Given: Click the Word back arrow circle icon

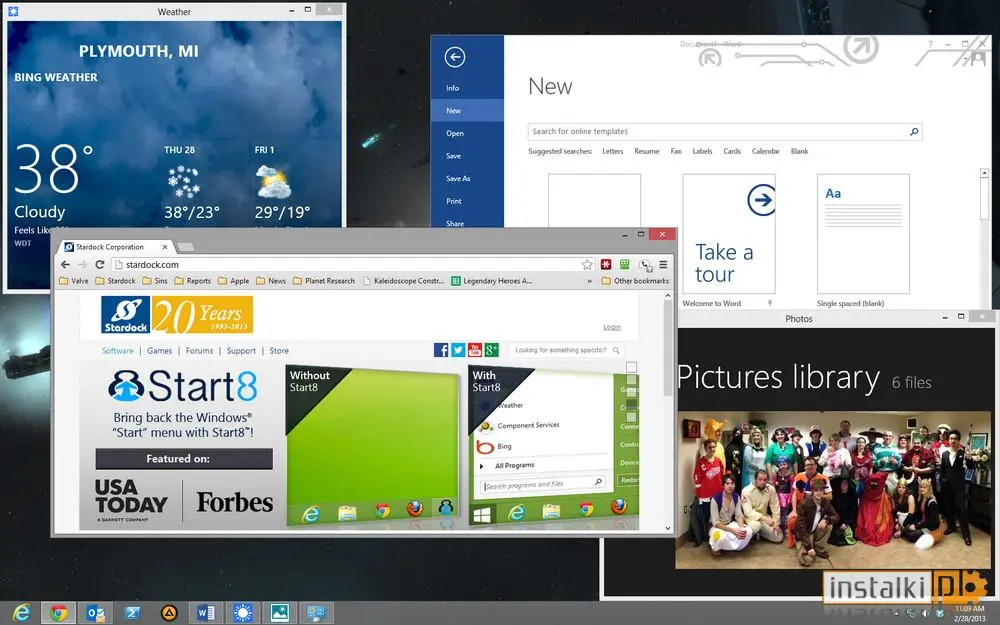Looking at the screenshot, I should [x=455, y=57].
